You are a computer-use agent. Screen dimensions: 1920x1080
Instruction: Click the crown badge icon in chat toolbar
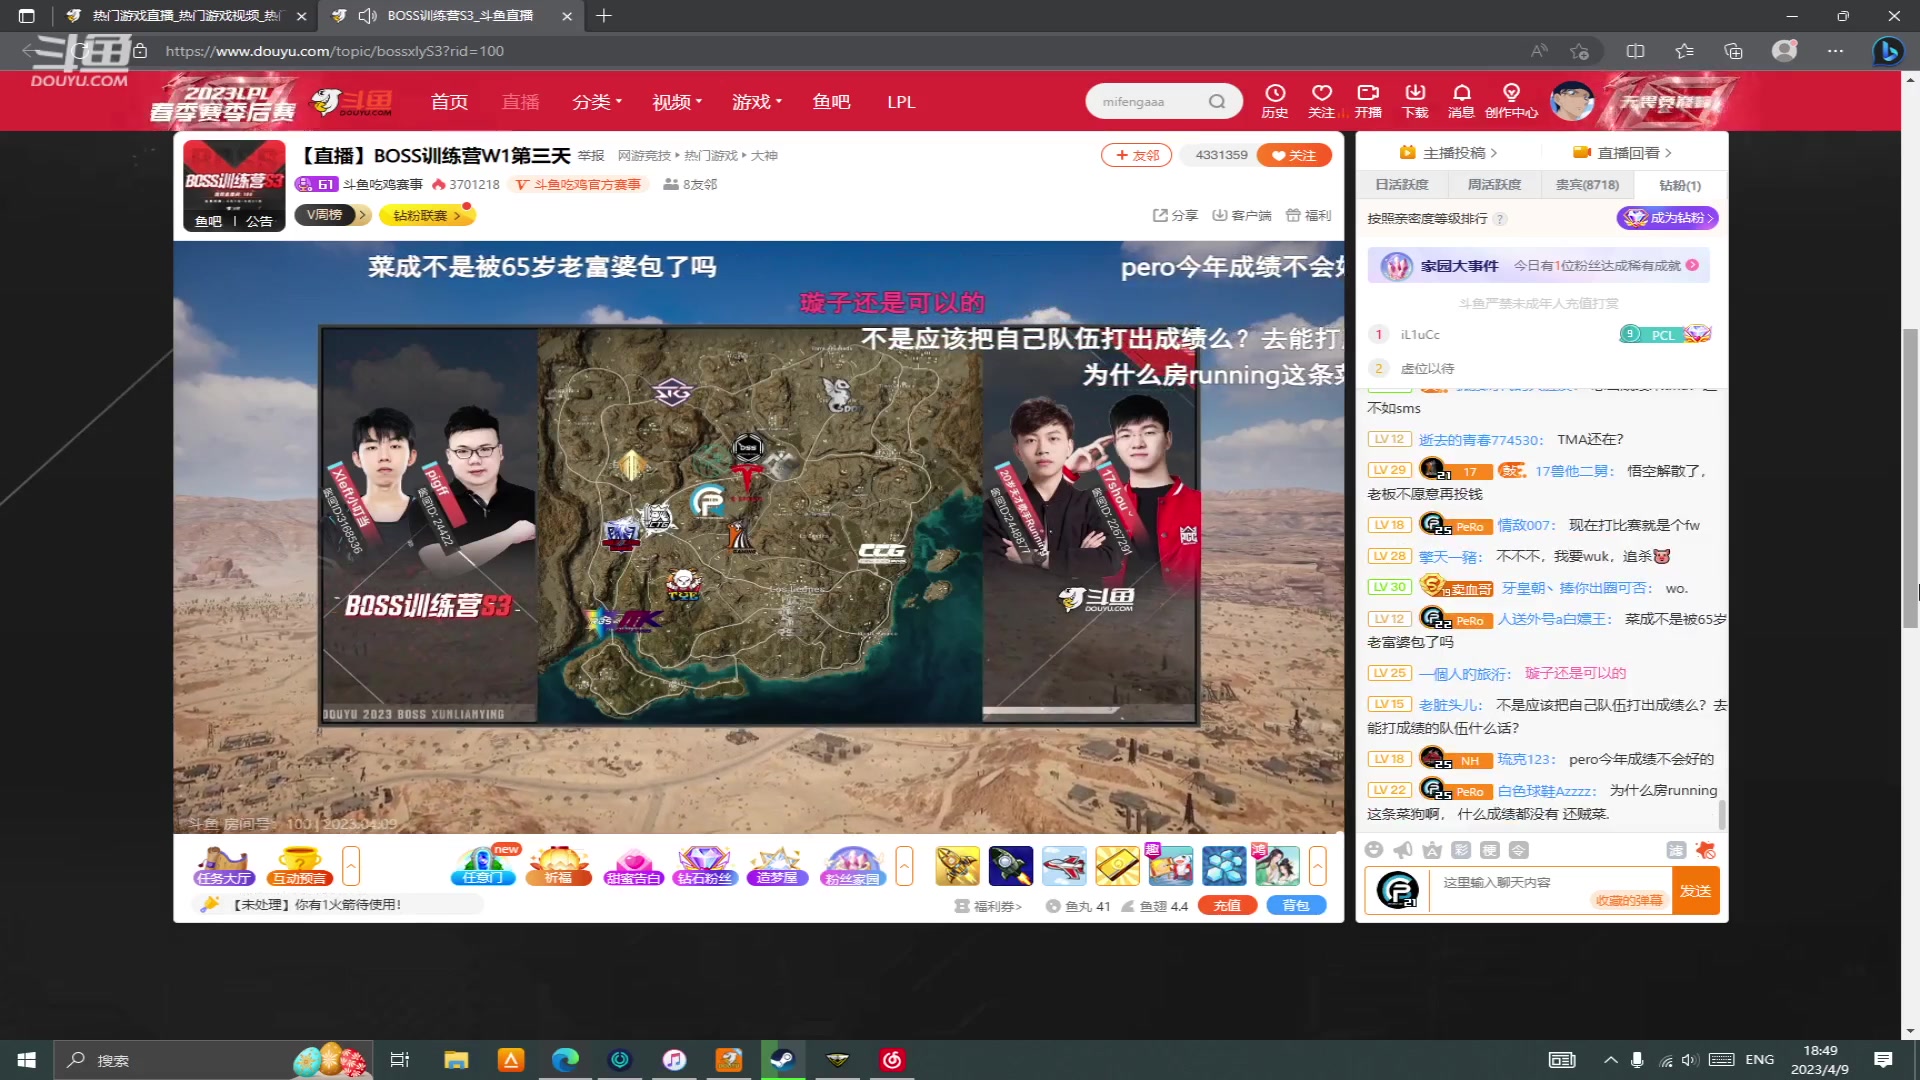1432,850
